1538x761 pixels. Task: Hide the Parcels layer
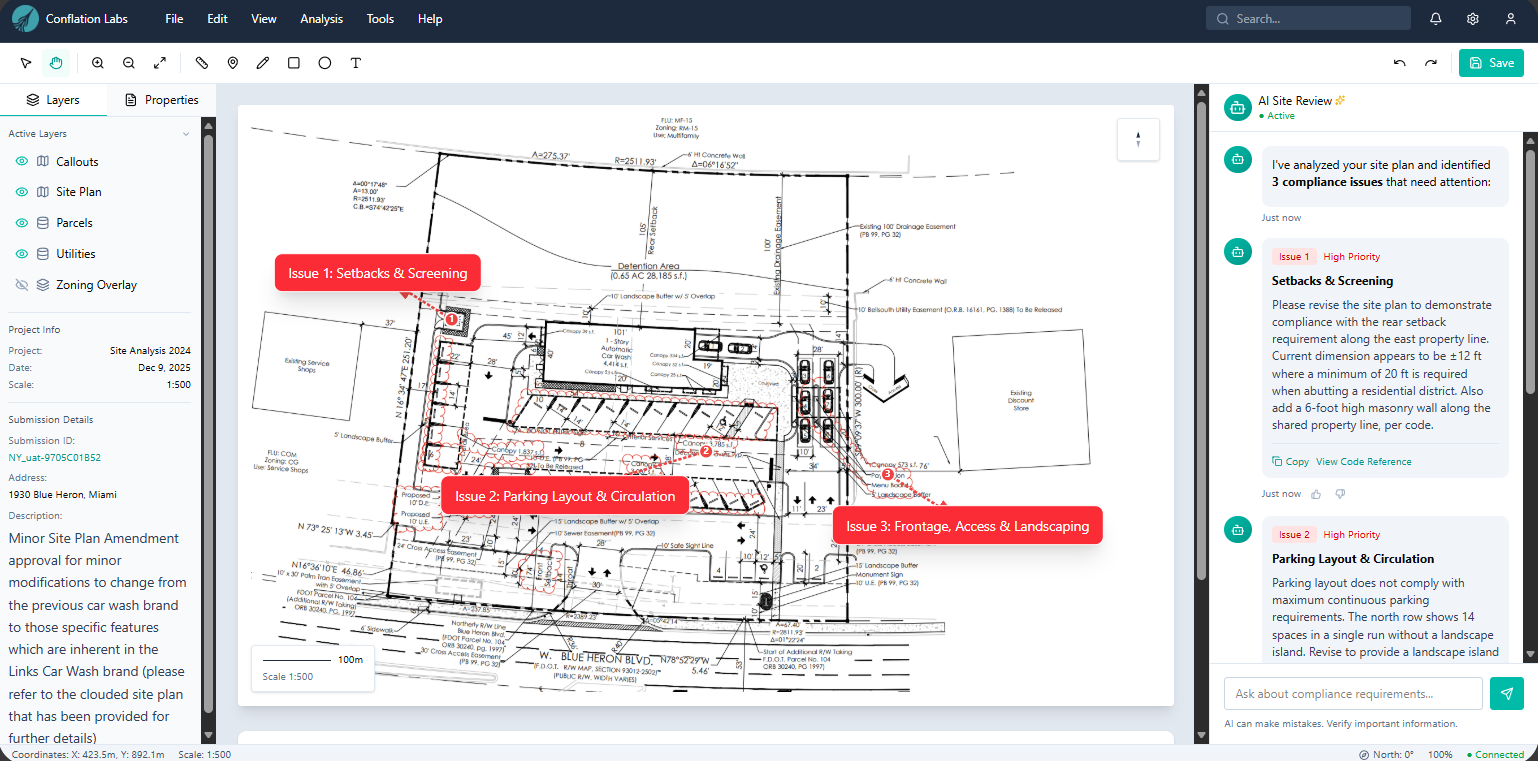[x=21, y=222]
